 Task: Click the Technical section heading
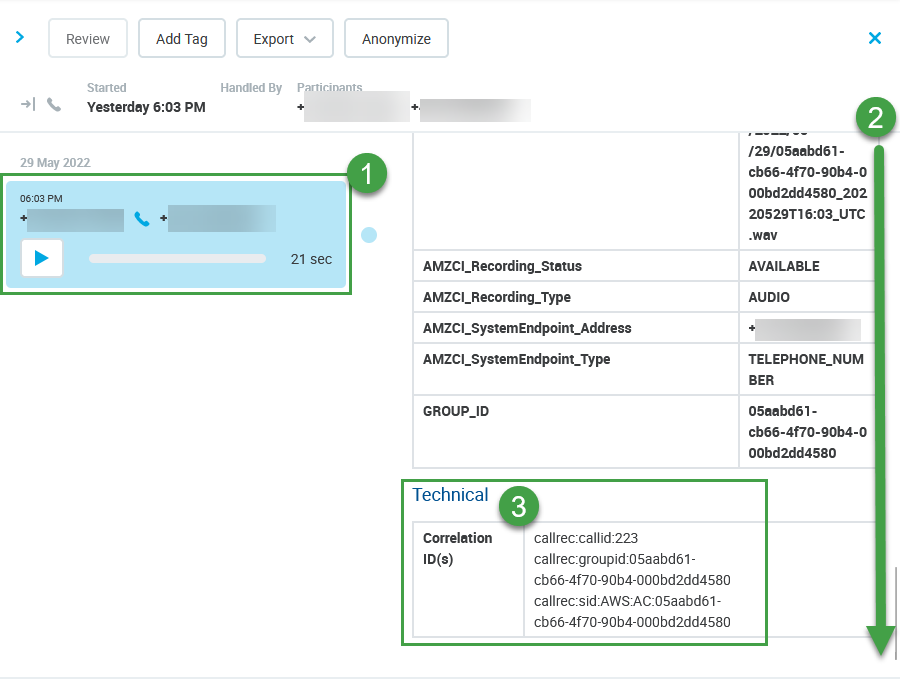pos(450,495)
